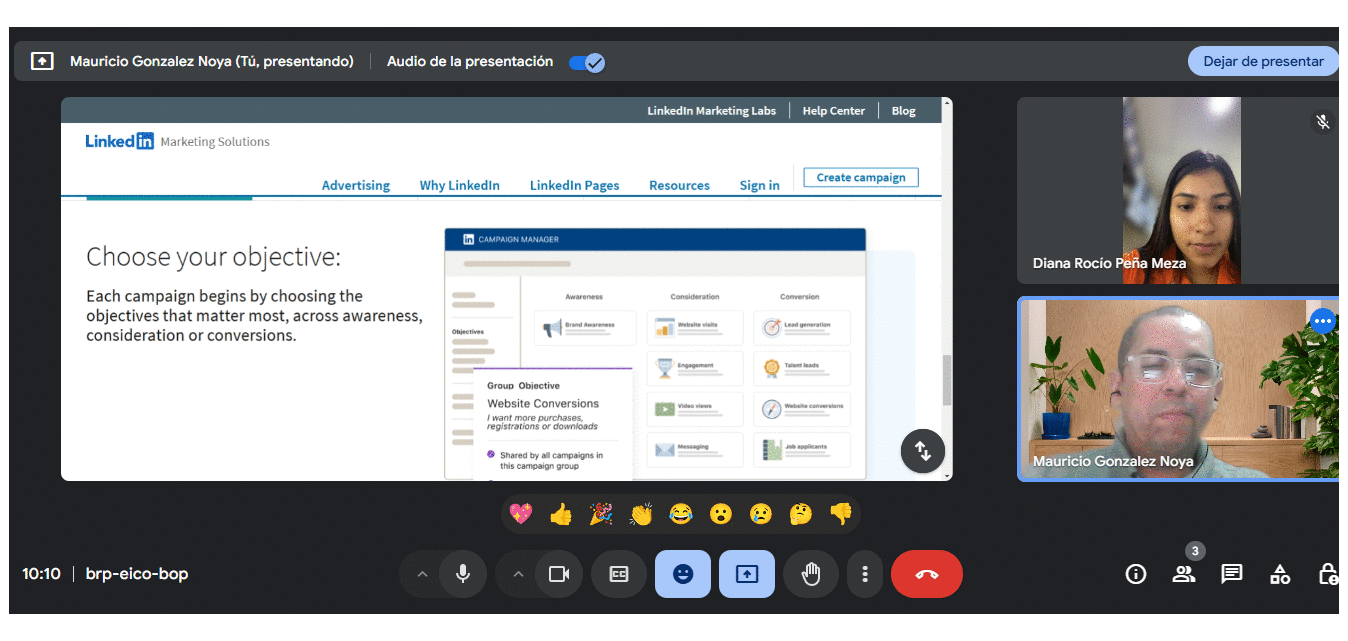
Task: Click meeting code brp-eico-bop
Action: point(137,574)
